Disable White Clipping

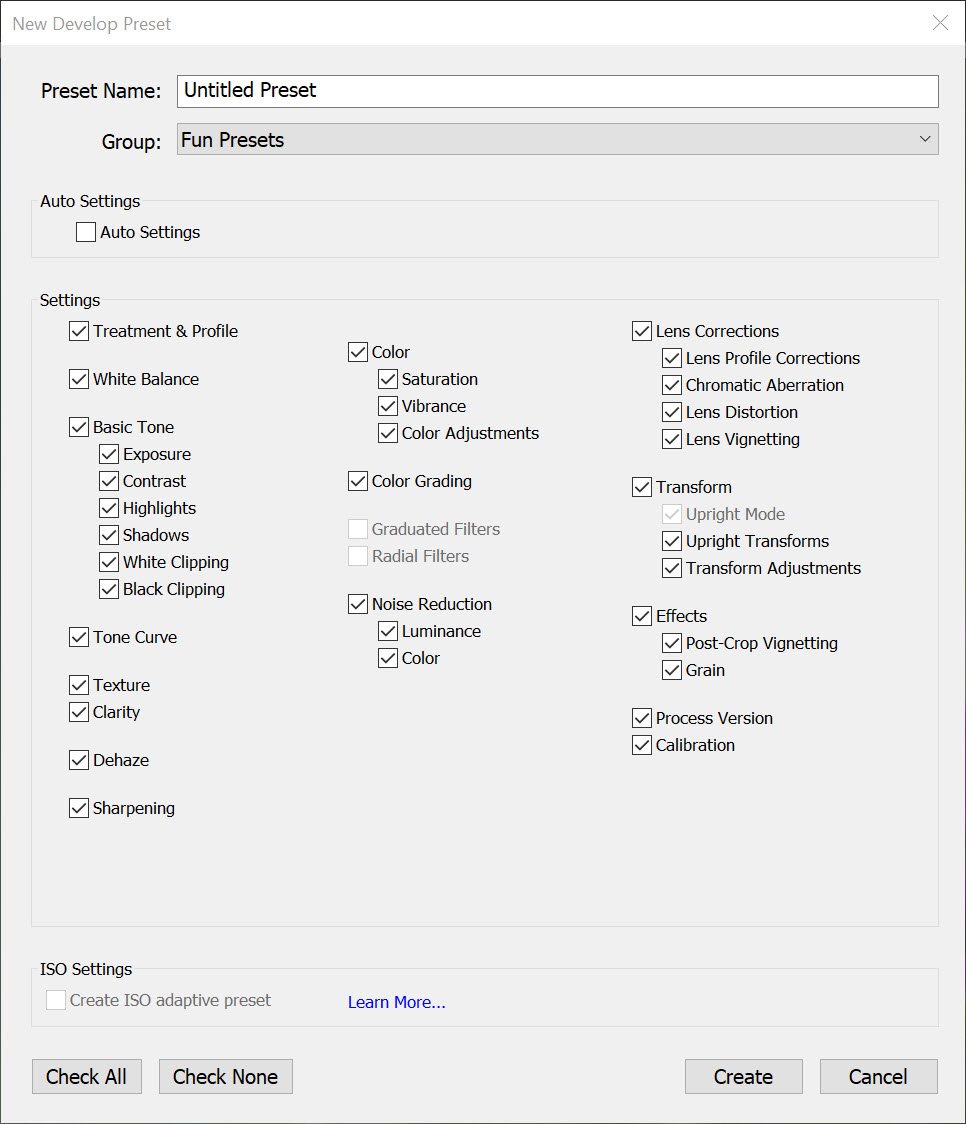click(x=108, y=562)
